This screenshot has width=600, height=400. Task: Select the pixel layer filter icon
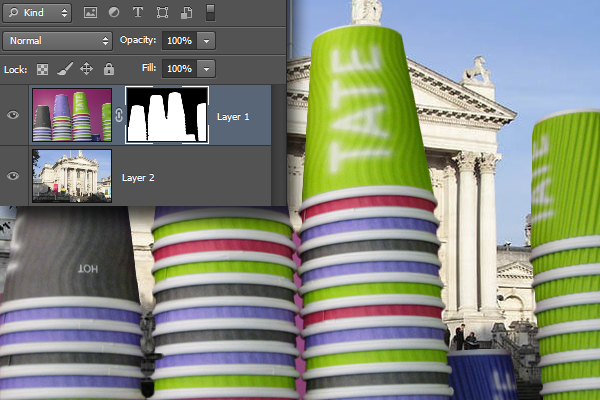(90, 13)
